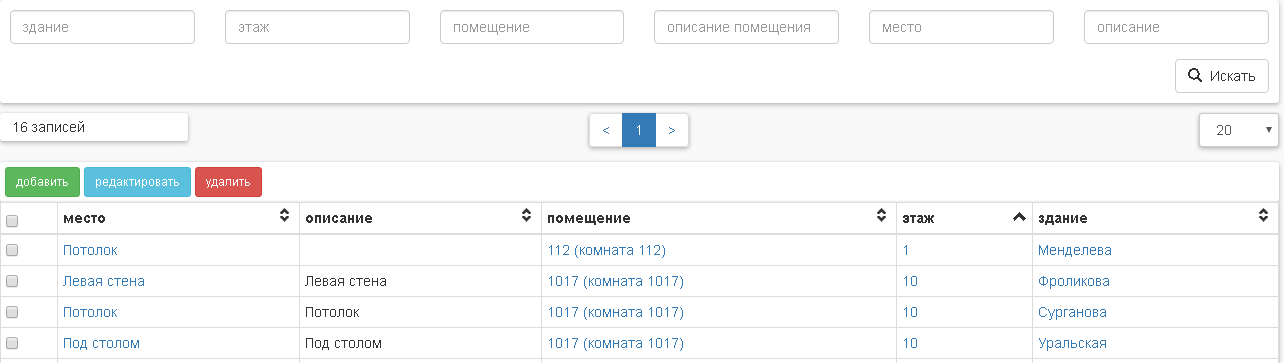Click the помещение column header label
Image resolution: width=1284 pixels, height=363 pixels.
coord(589,218)
